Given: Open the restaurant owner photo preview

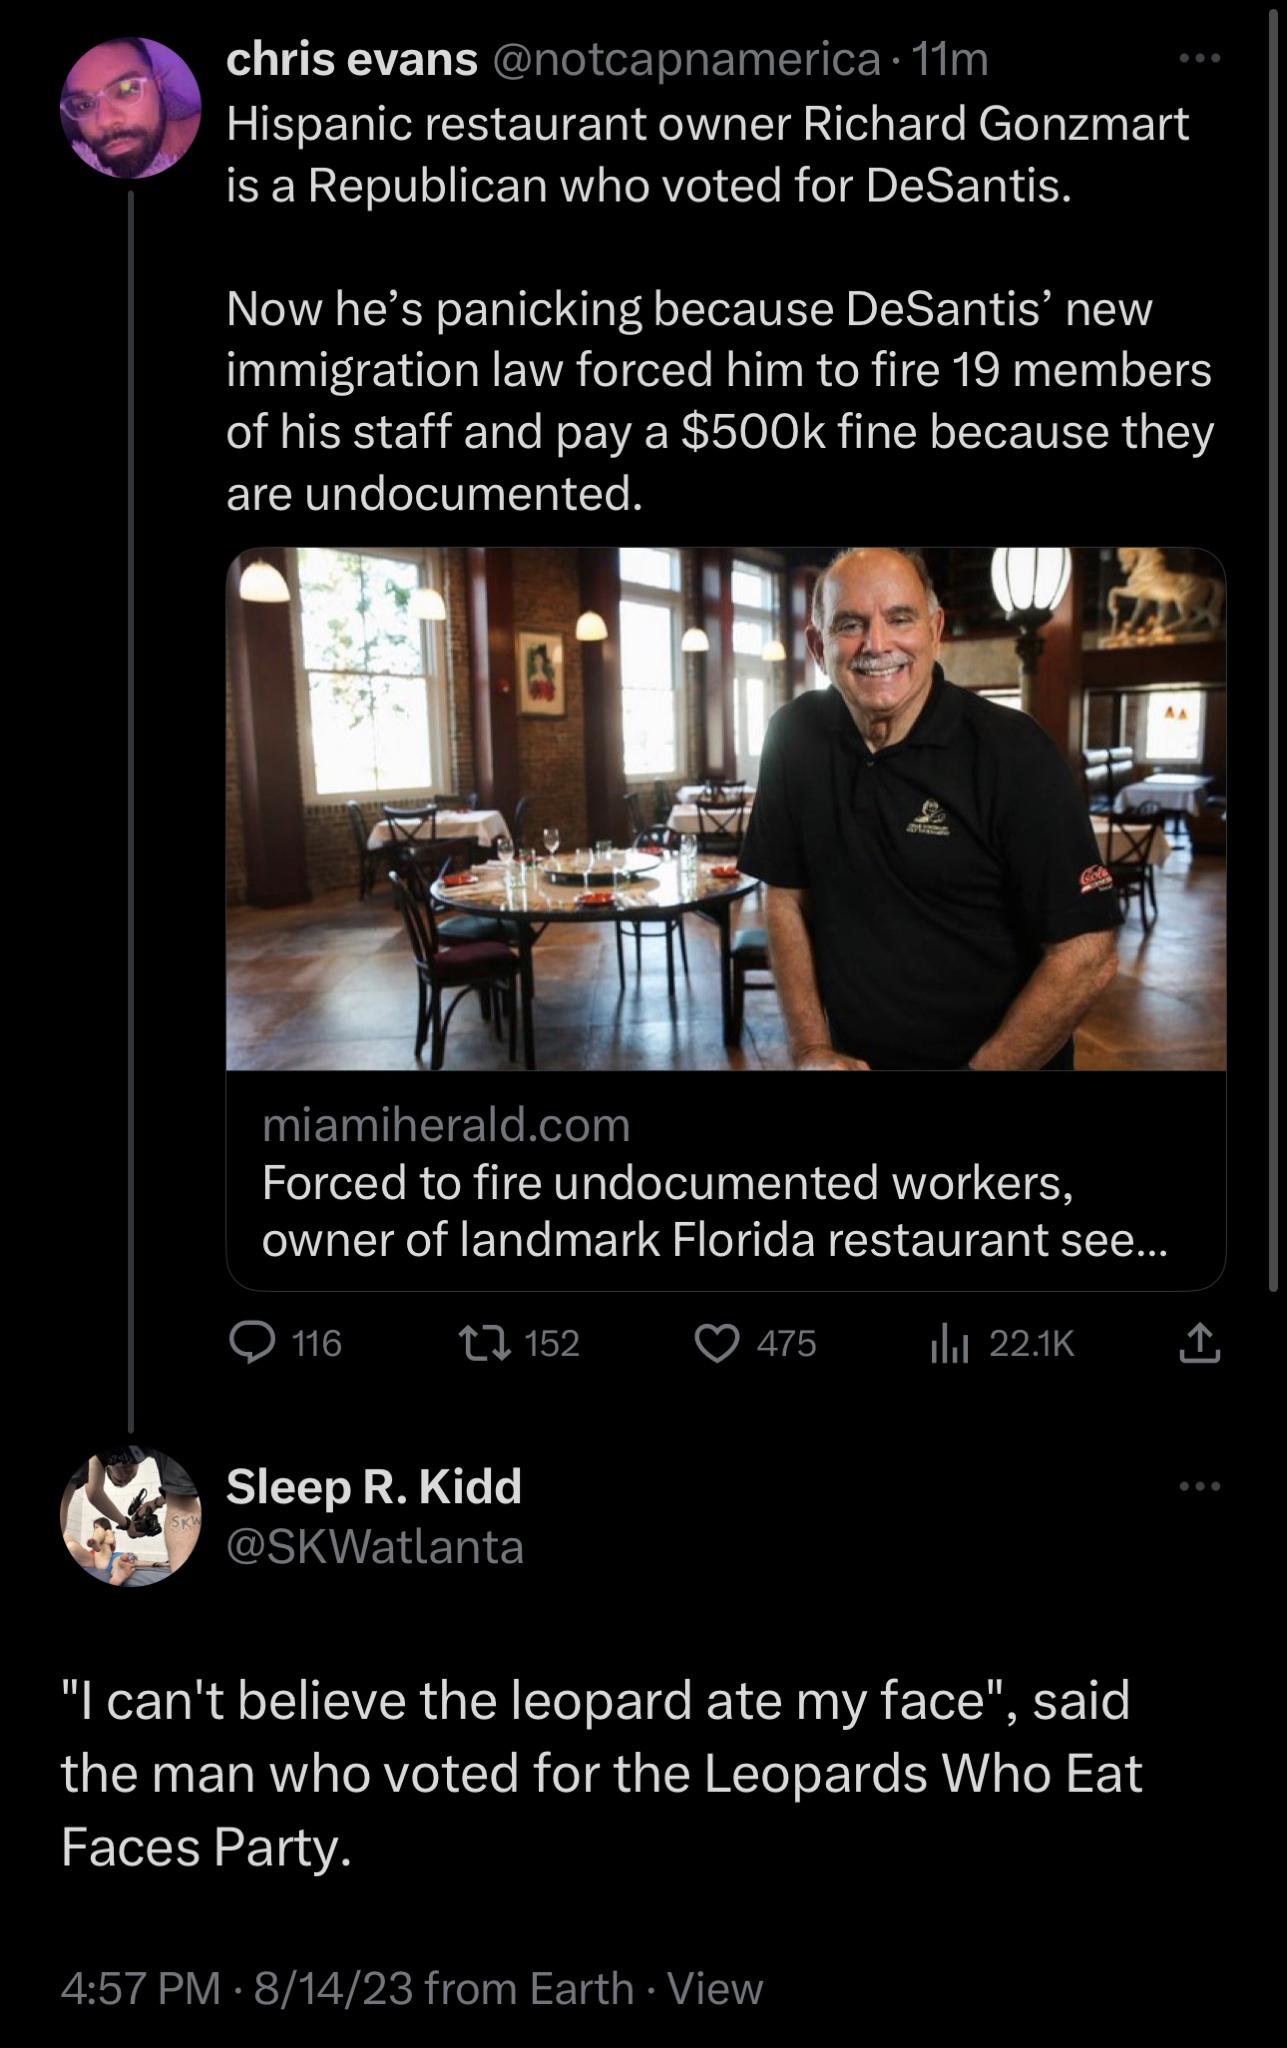Looking at the screenshot, I should coord(726,808).
